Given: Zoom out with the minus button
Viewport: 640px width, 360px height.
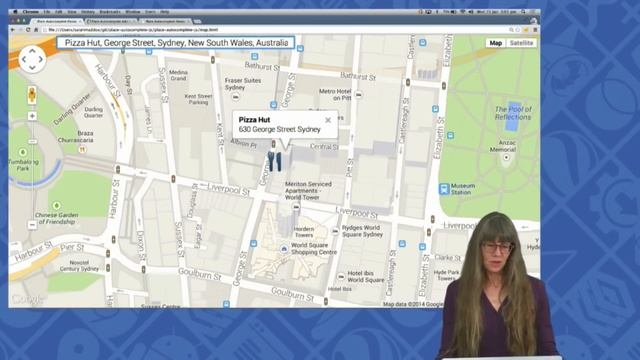Looking at the screenshot, I should [x=32, y=224].
